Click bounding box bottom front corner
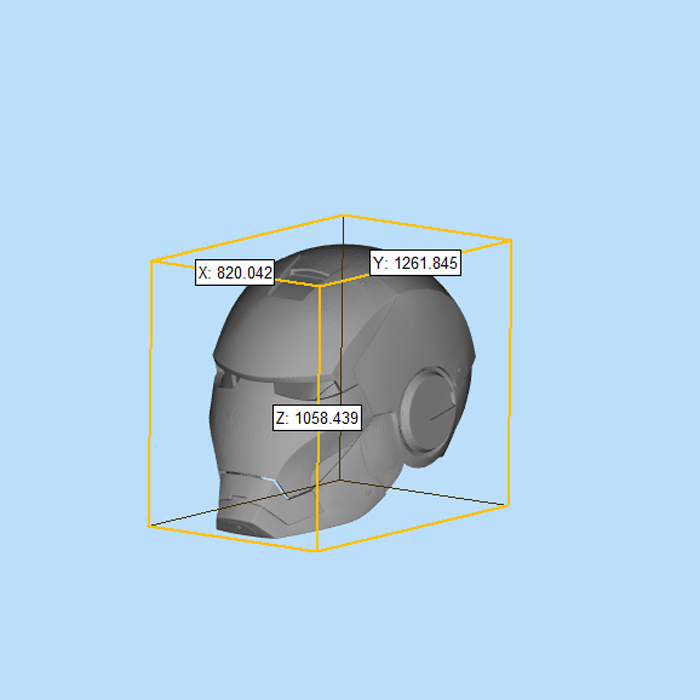Screen dimensions: 700x700 click(x=317, y=550)
